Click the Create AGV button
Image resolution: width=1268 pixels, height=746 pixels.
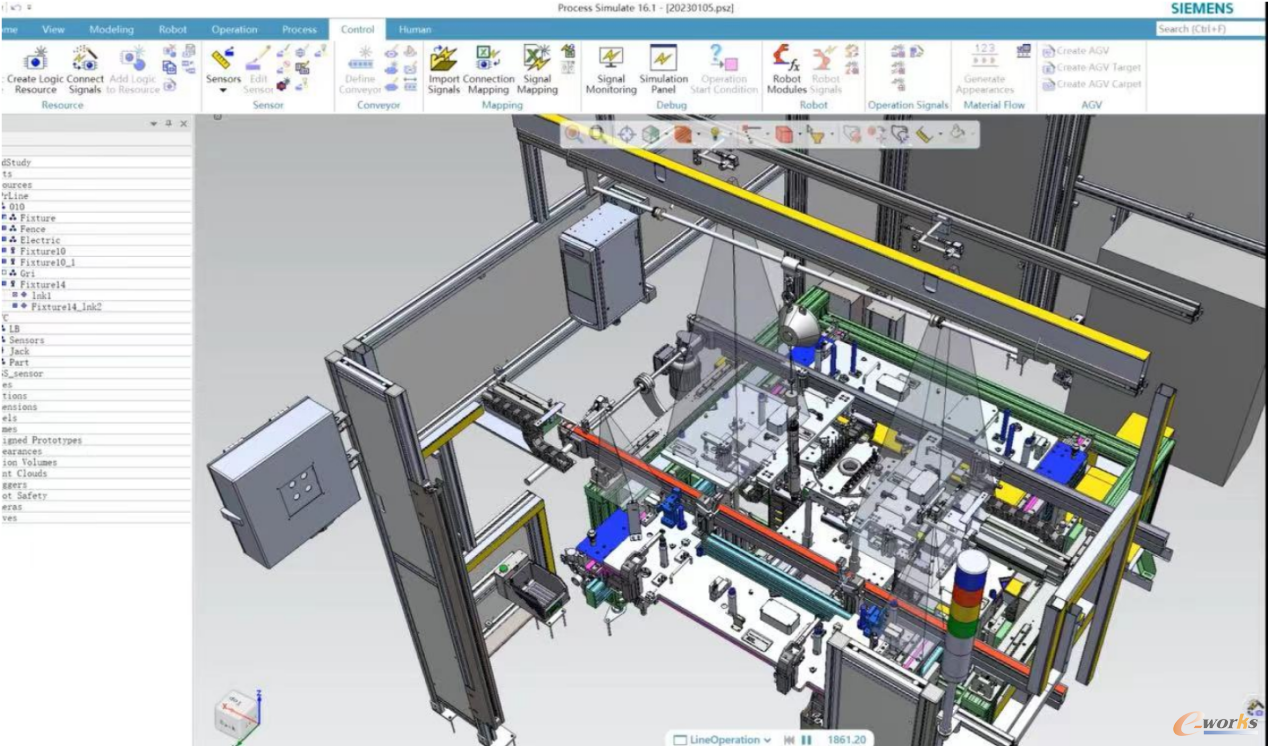click(1076, 51)
